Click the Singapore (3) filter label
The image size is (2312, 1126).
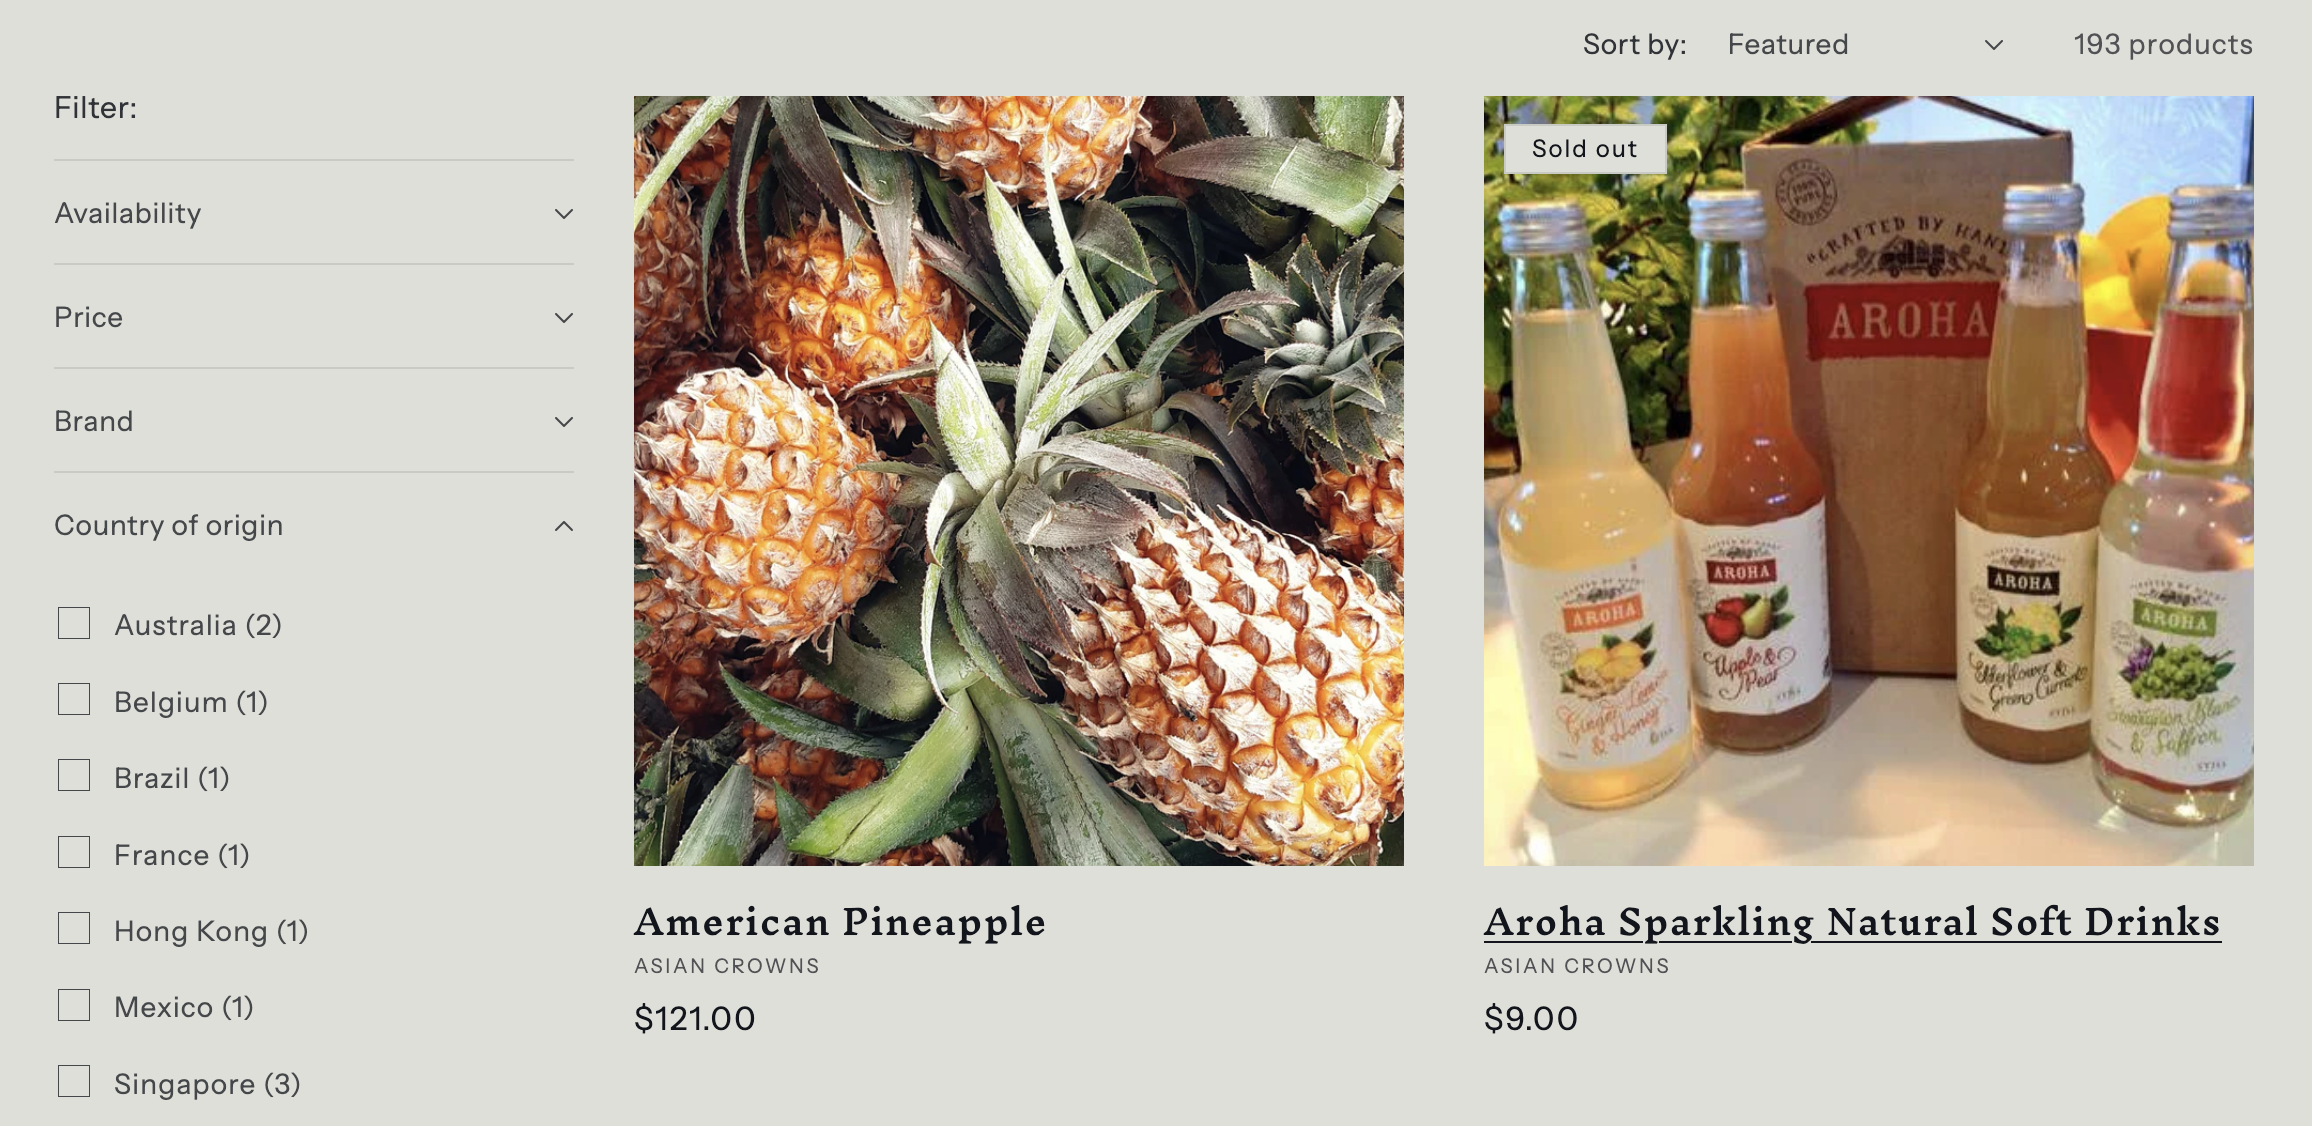coord(207,1084)
